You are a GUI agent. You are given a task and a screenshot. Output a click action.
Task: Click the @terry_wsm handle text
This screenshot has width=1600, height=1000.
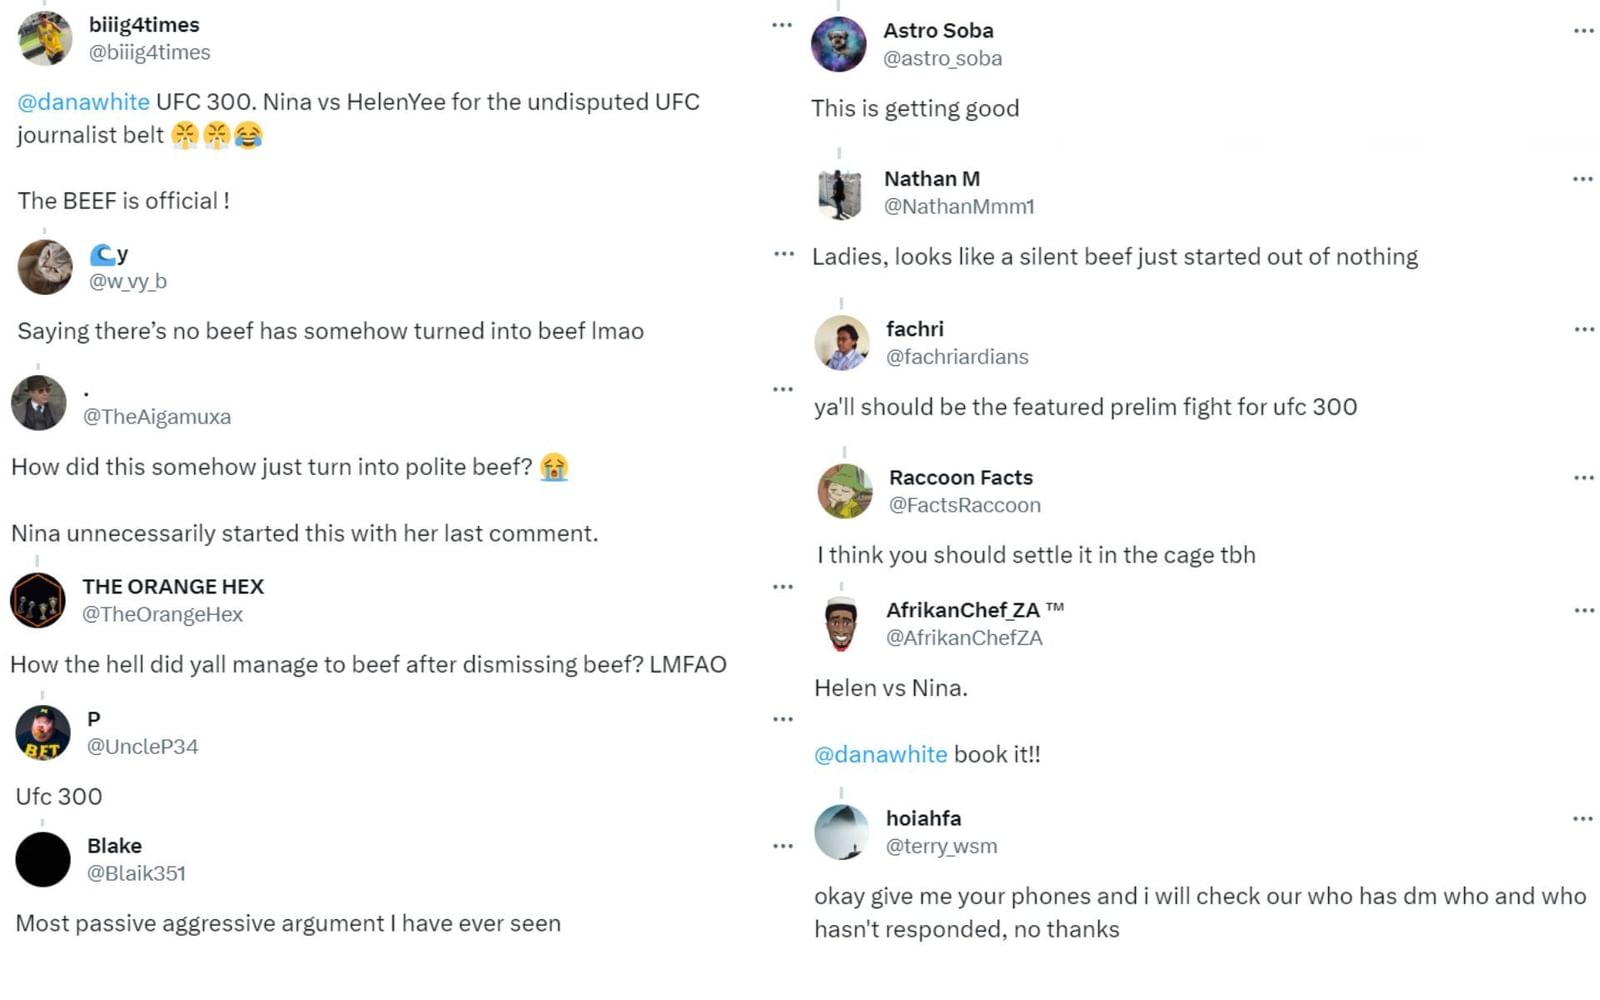[x=941, y=845]
